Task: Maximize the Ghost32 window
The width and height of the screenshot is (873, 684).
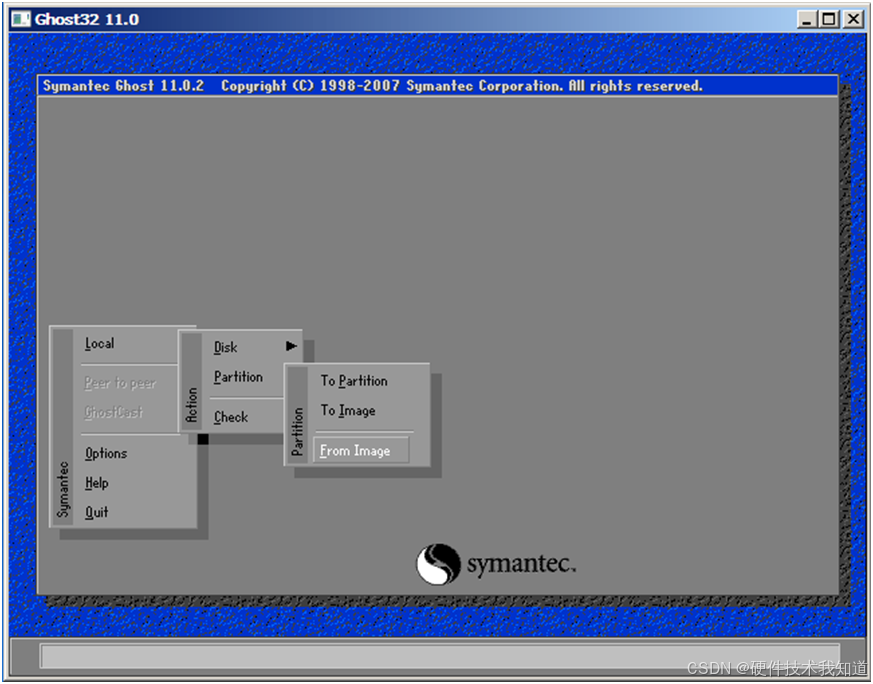Action: [828, 19]
